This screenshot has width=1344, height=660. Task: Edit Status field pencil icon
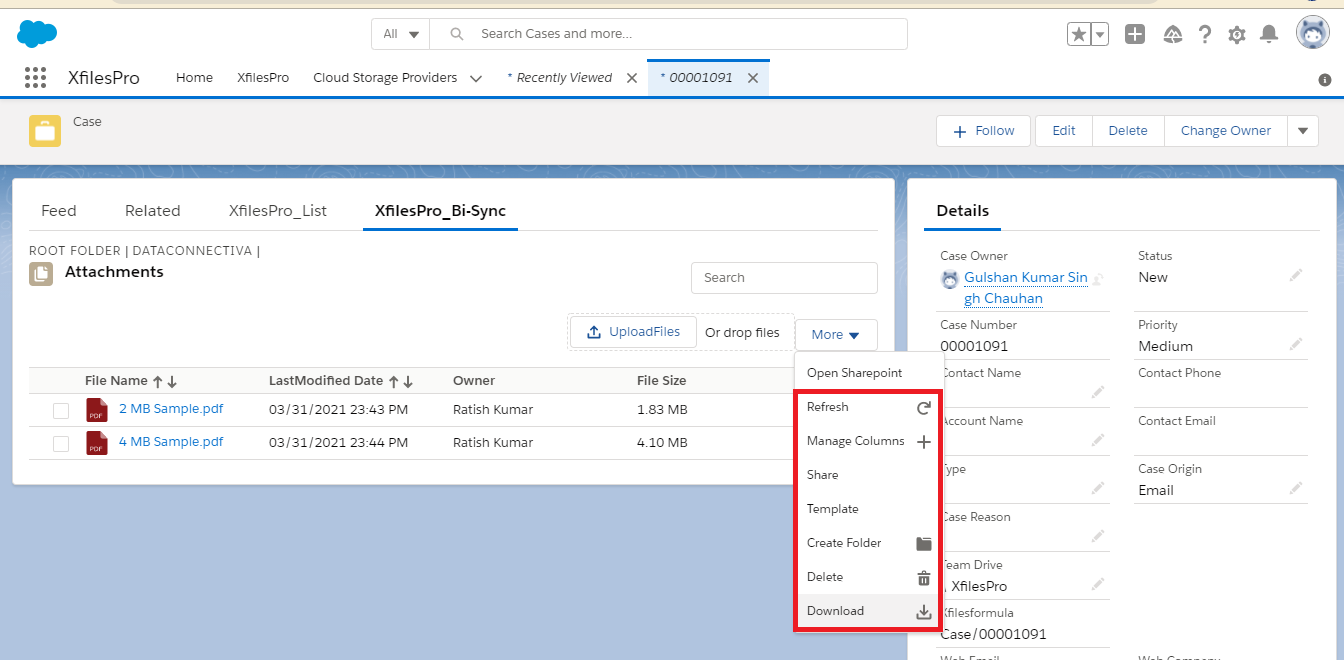click(1296, 275)
